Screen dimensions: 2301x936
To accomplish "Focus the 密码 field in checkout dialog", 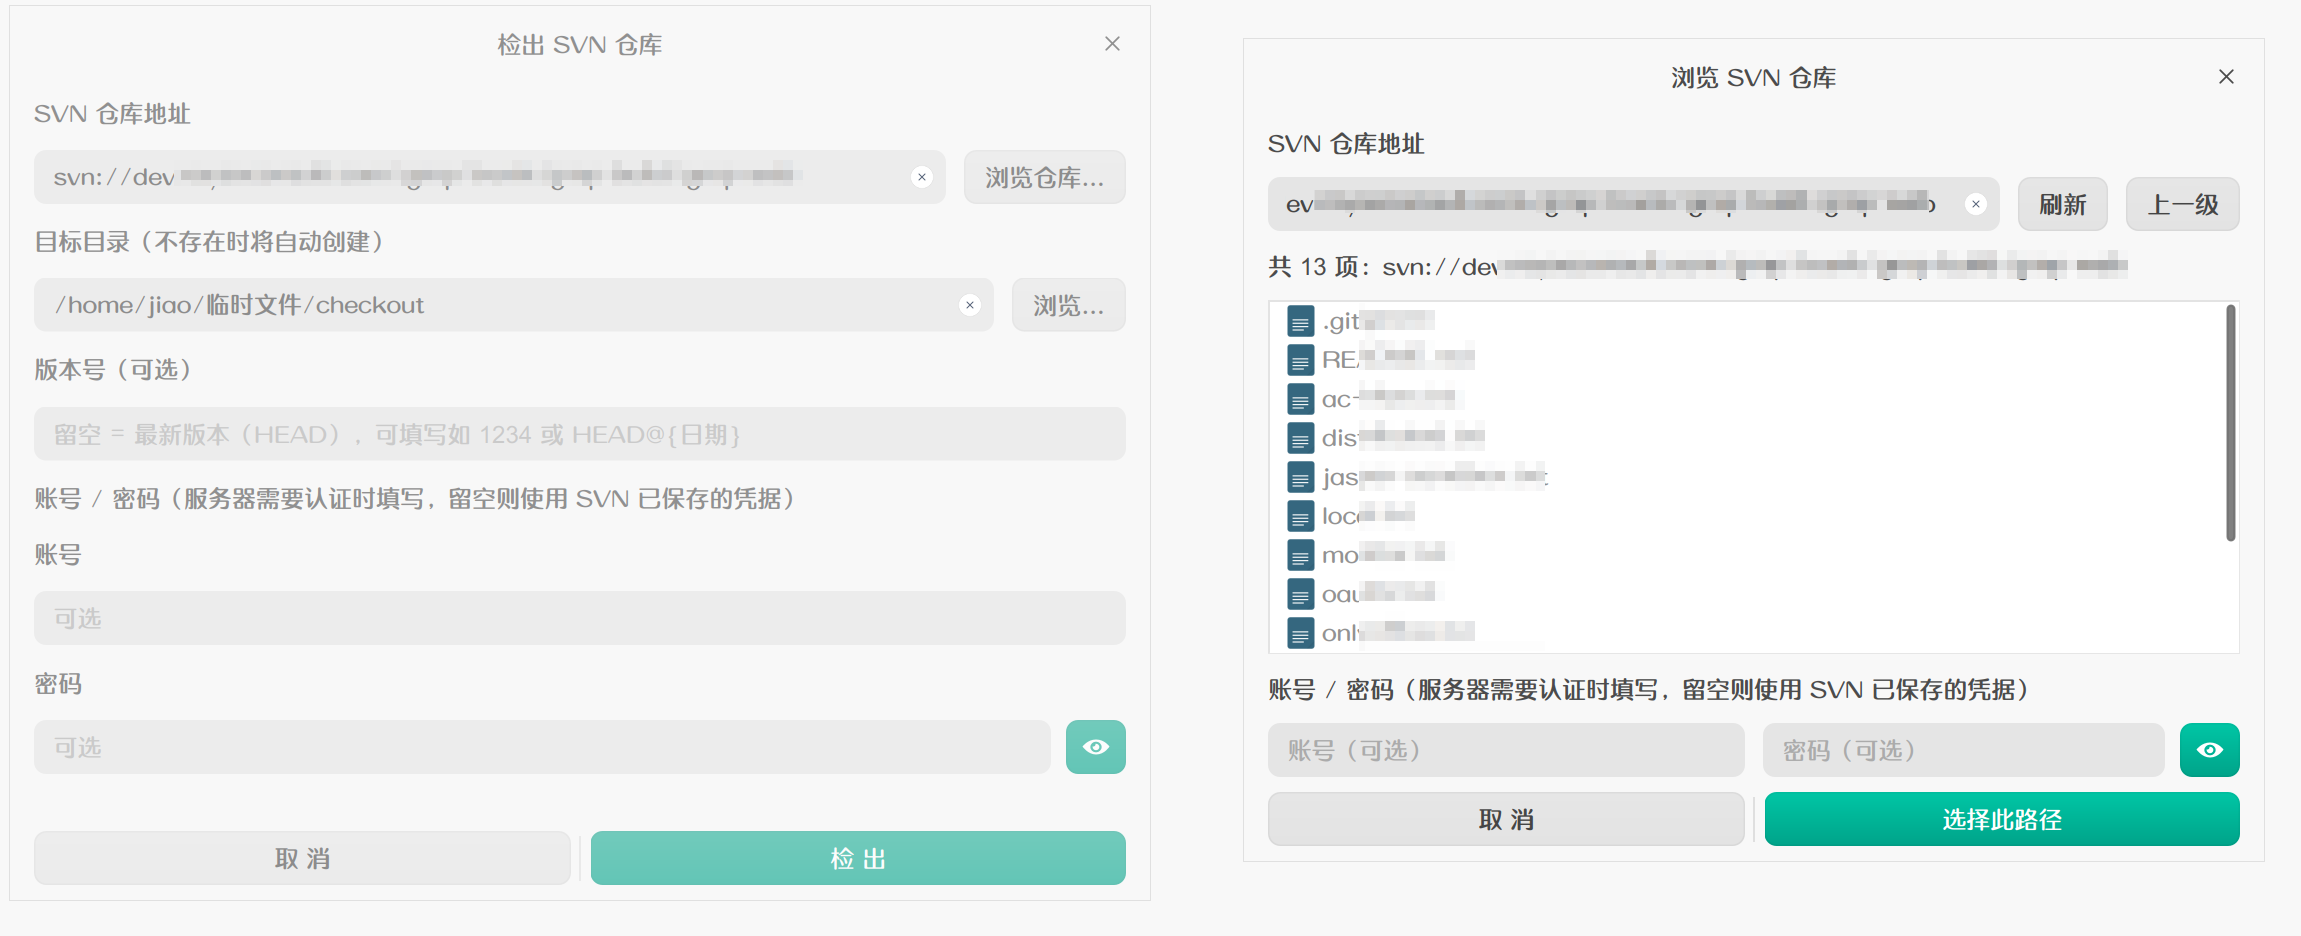I will pos(542,747).
